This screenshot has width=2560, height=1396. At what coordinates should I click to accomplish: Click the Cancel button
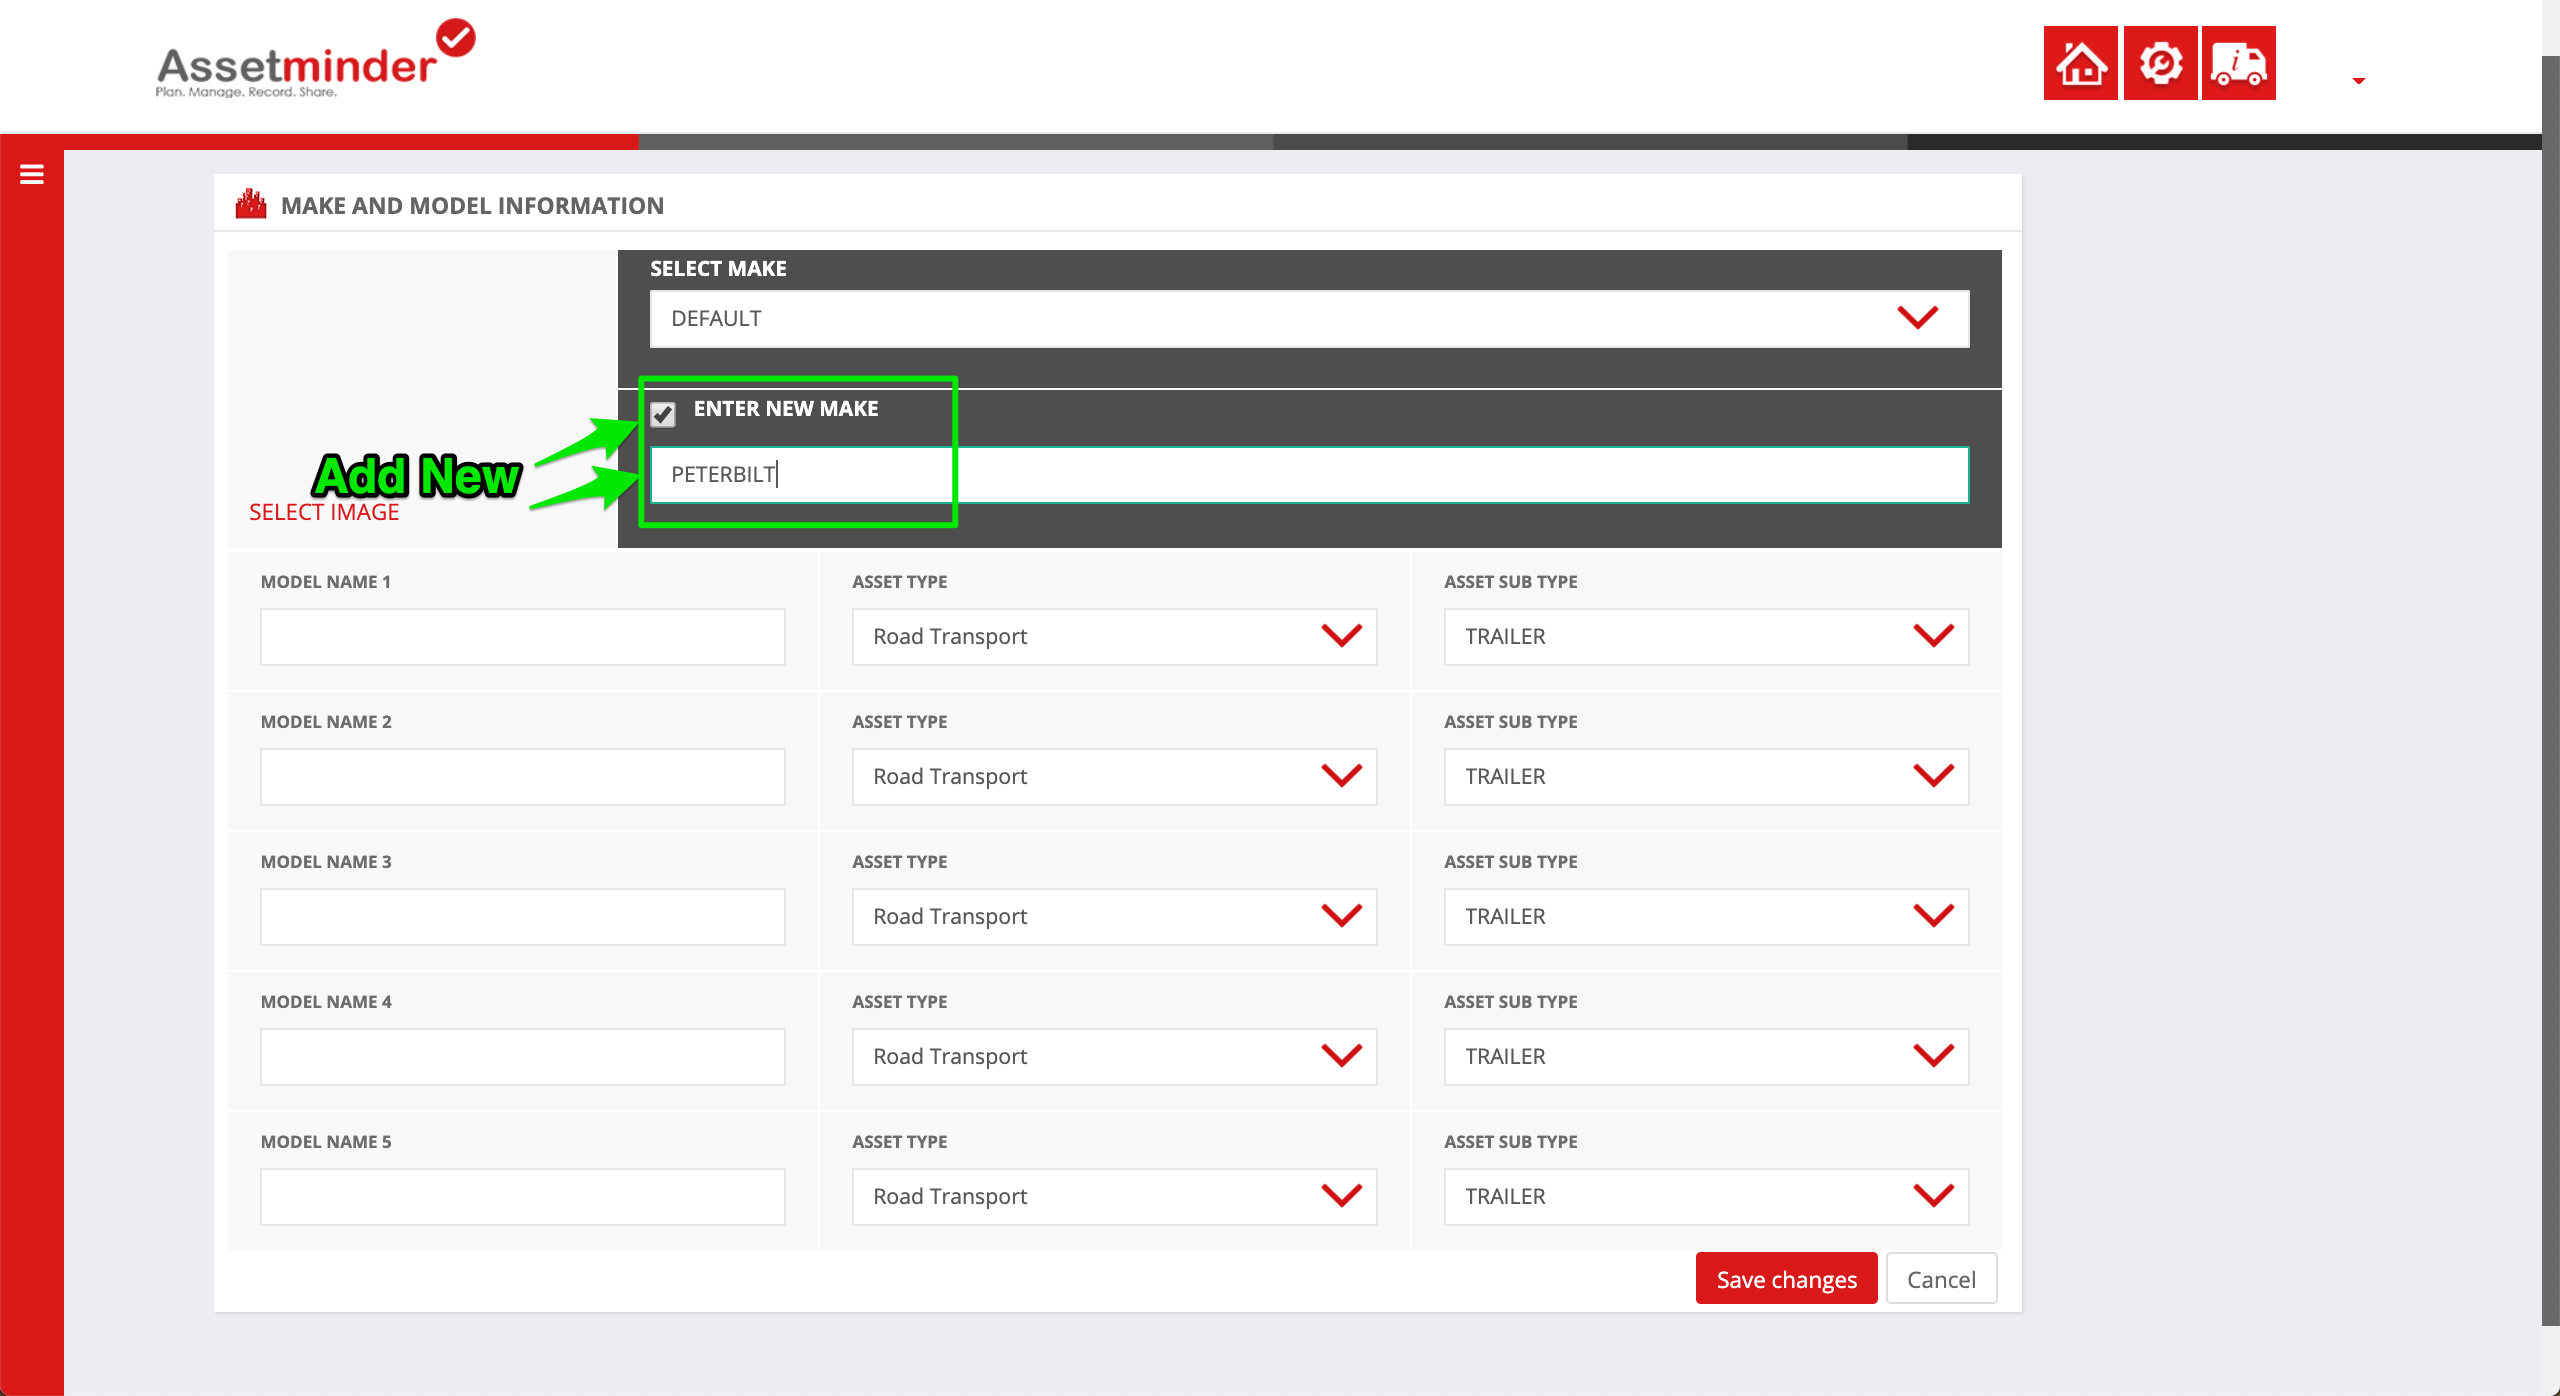1941,1279
